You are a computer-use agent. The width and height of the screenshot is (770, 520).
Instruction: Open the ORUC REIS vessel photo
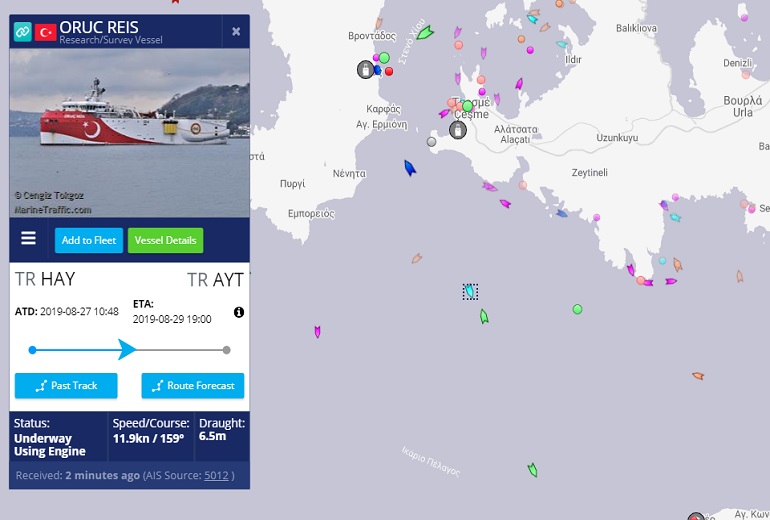tap(130, 133)
